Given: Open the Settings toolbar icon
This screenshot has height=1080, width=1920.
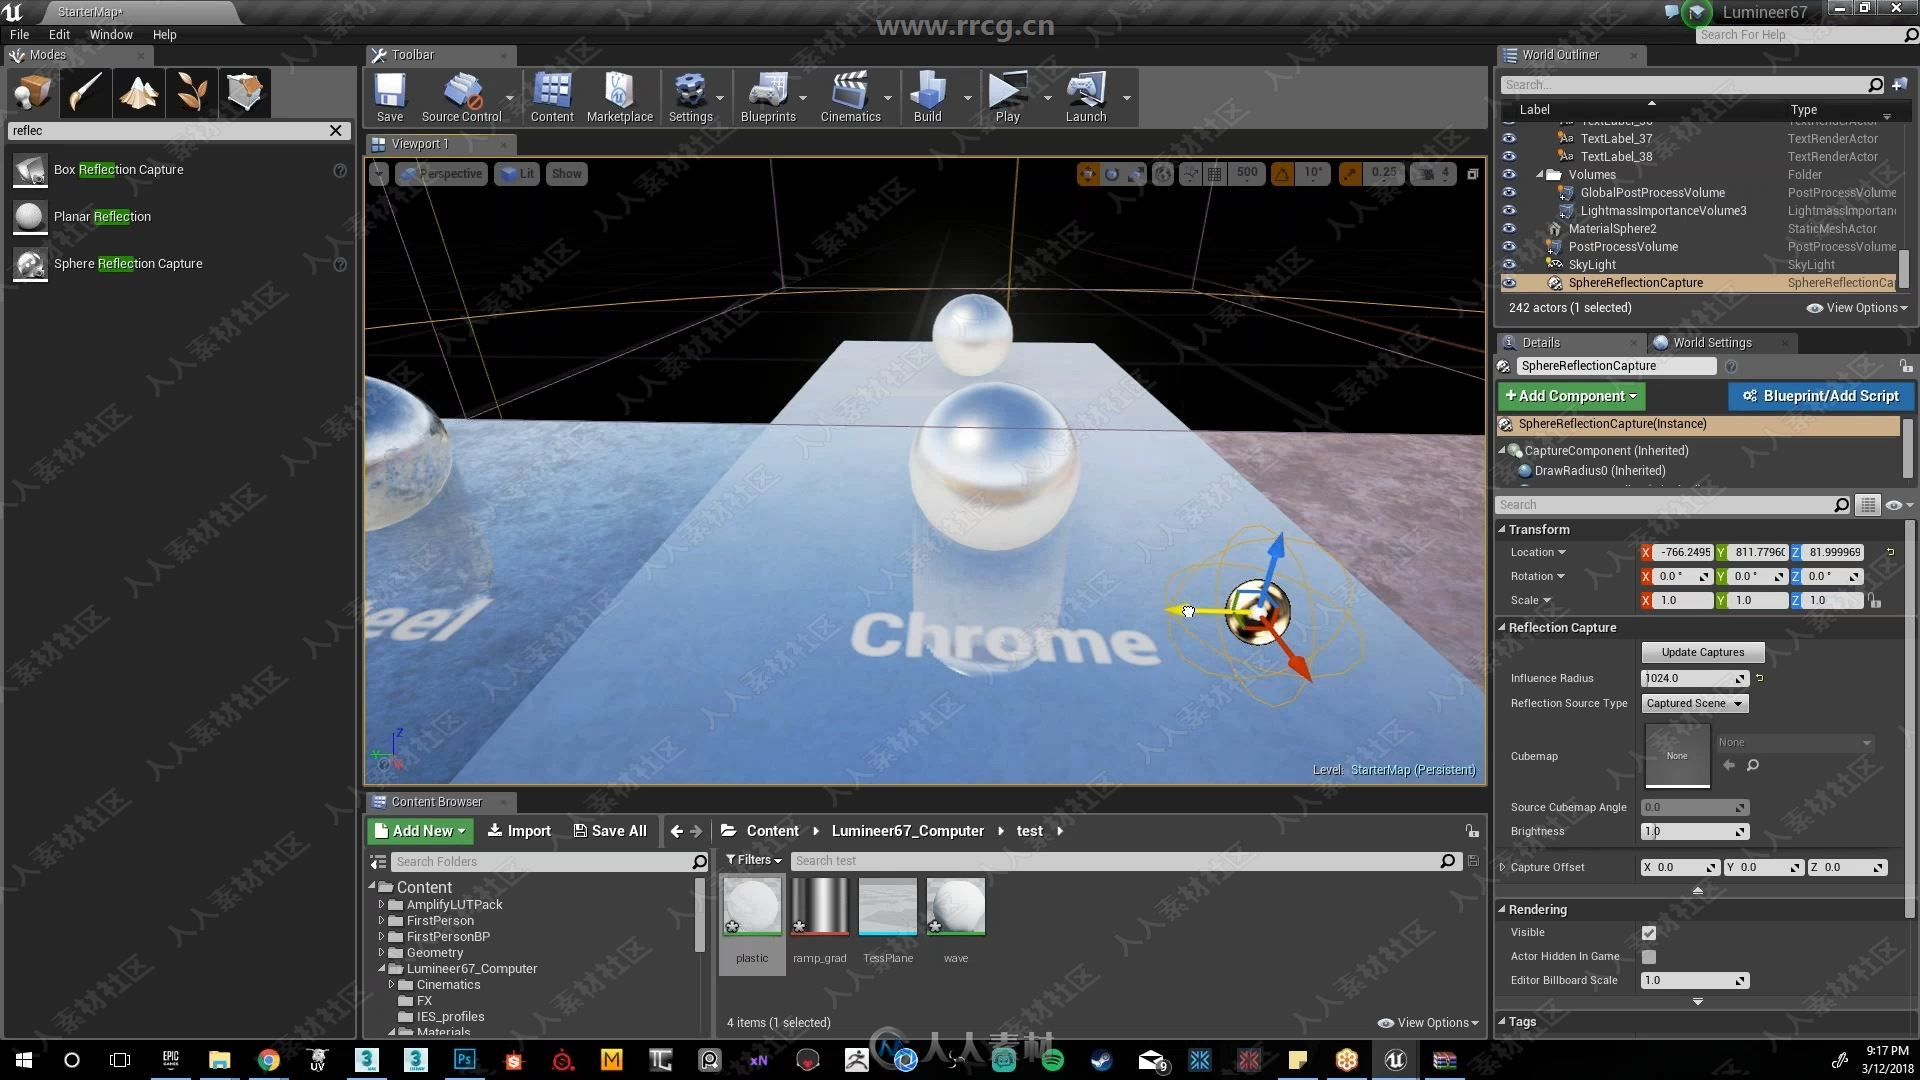Looking at the screenshot, I should [x=690, y=97].
